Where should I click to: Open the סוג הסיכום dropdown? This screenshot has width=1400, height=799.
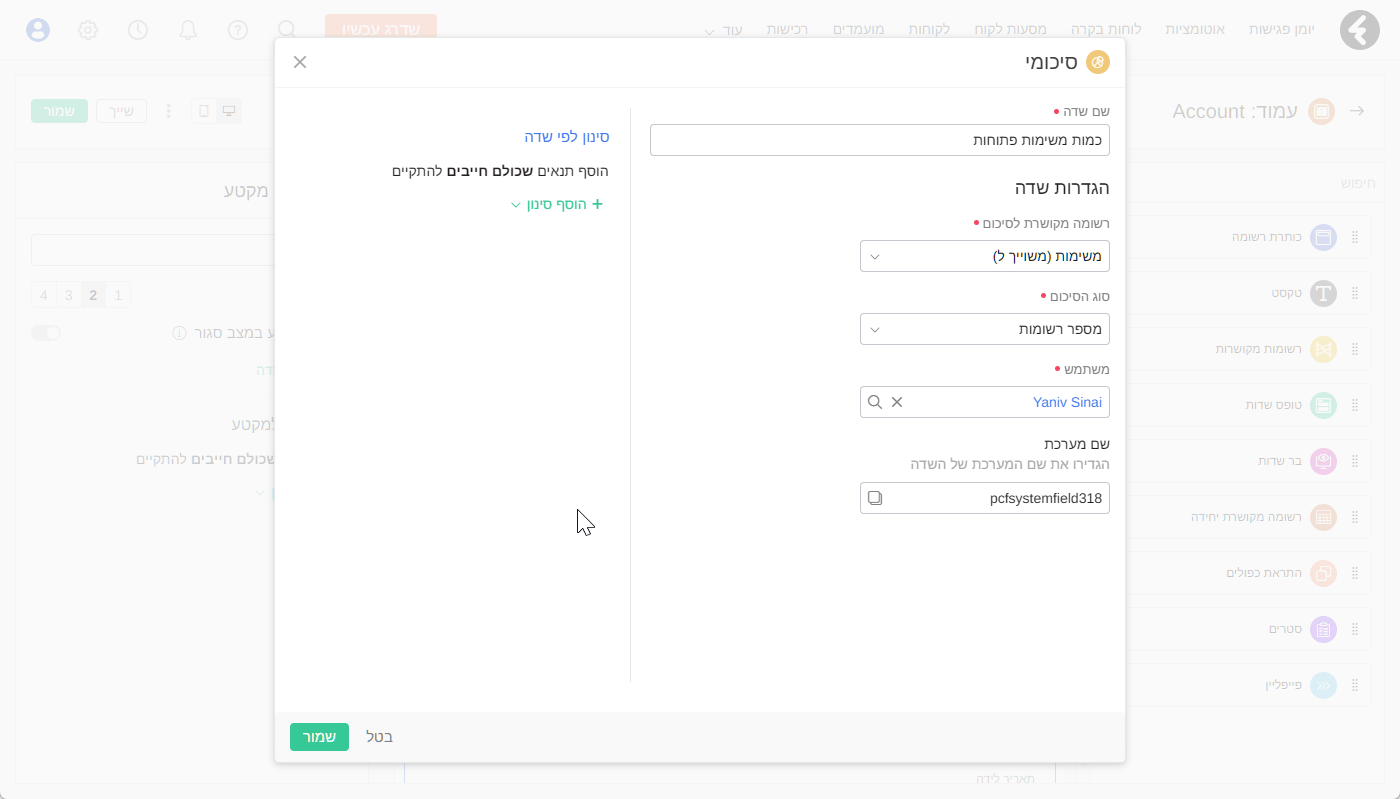click(x=985, y=329)
